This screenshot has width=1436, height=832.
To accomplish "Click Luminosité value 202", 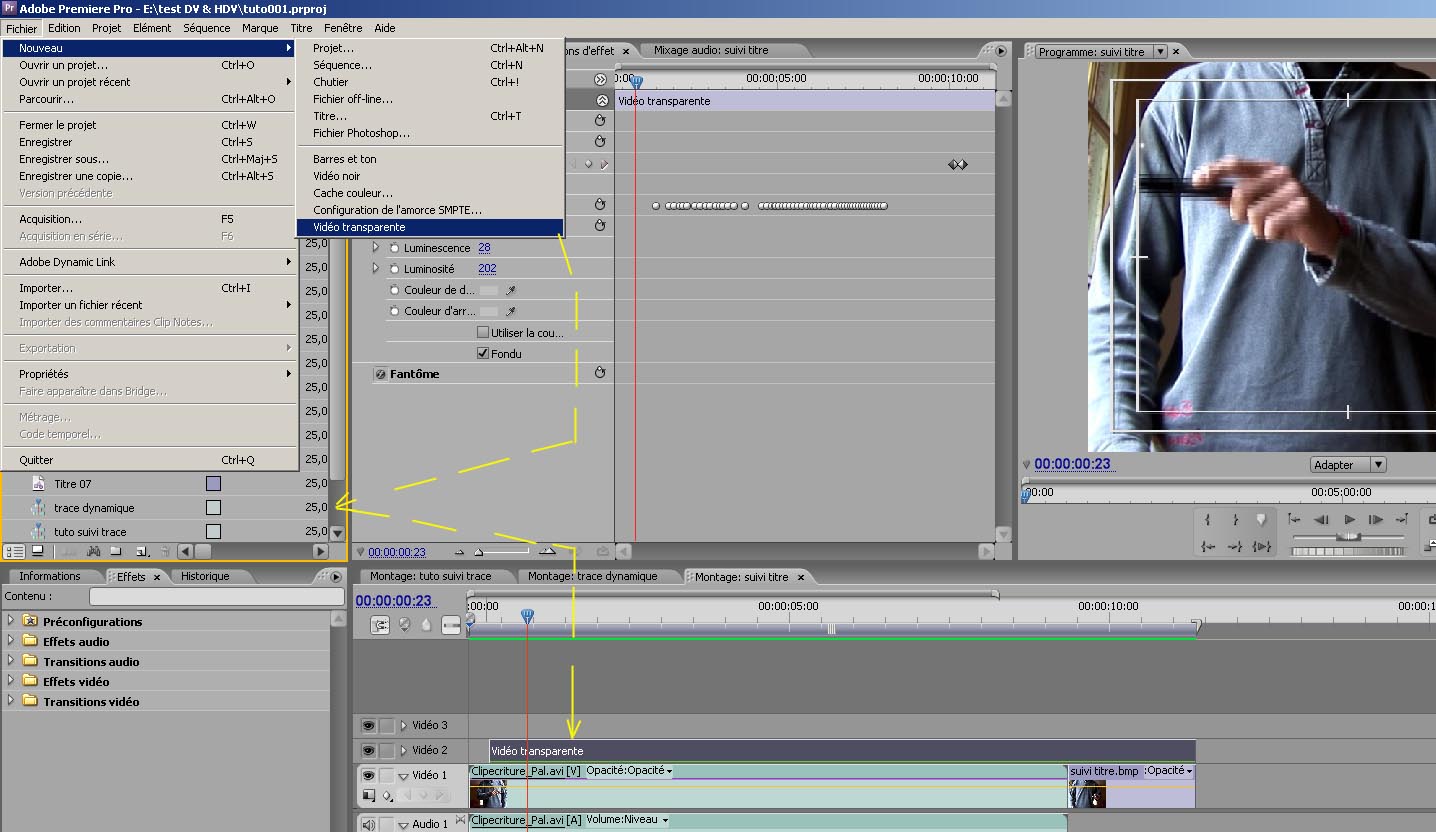I will point(487,269).
